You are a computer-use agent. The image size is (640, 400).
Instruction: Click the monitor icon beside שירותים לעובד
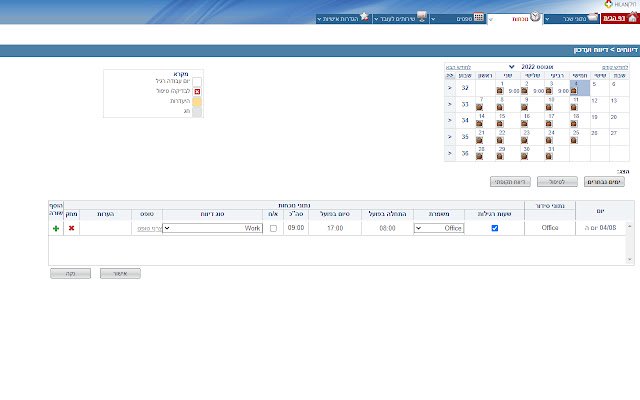tap(422, 17)
